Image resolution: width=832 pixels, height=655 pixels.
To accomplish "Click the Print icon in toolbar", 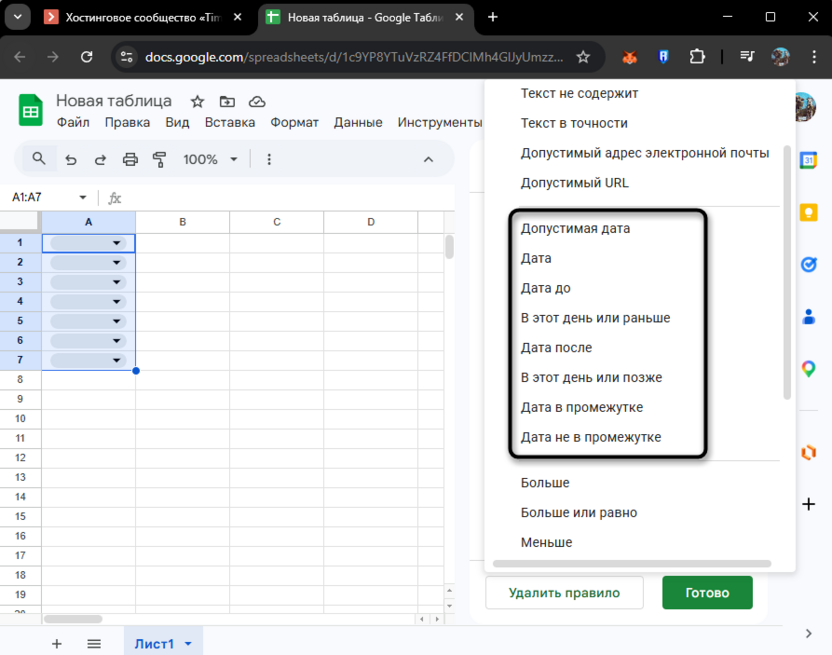I will [x=130, y=159].
